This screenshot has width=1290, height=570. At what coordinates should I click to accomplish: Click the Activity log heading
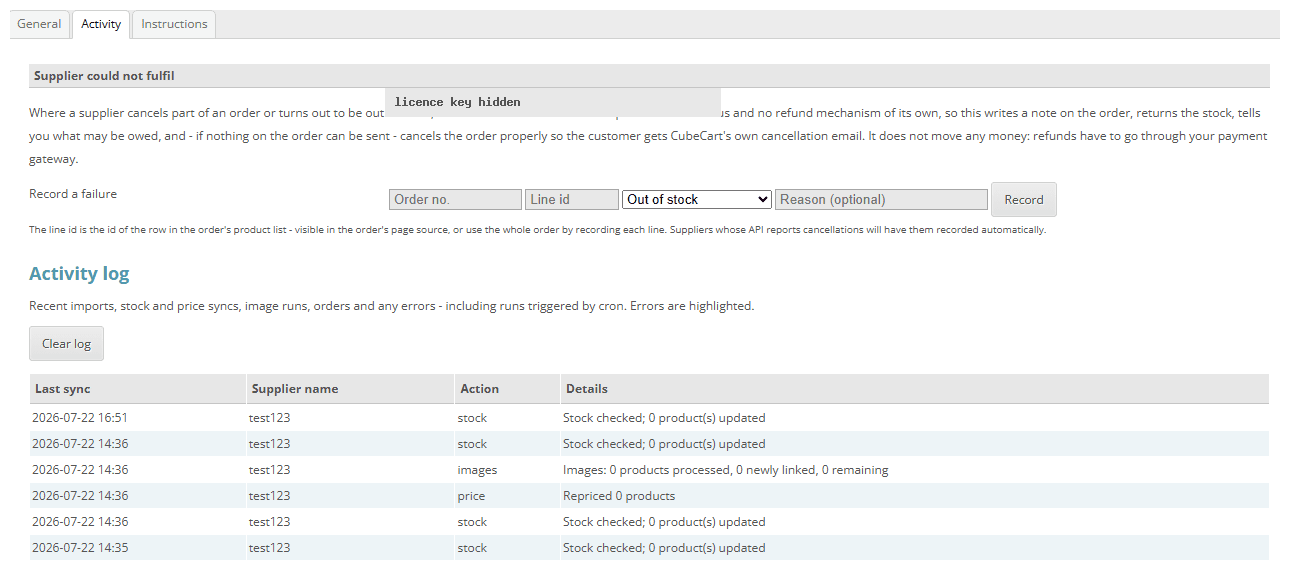point(79,274)
